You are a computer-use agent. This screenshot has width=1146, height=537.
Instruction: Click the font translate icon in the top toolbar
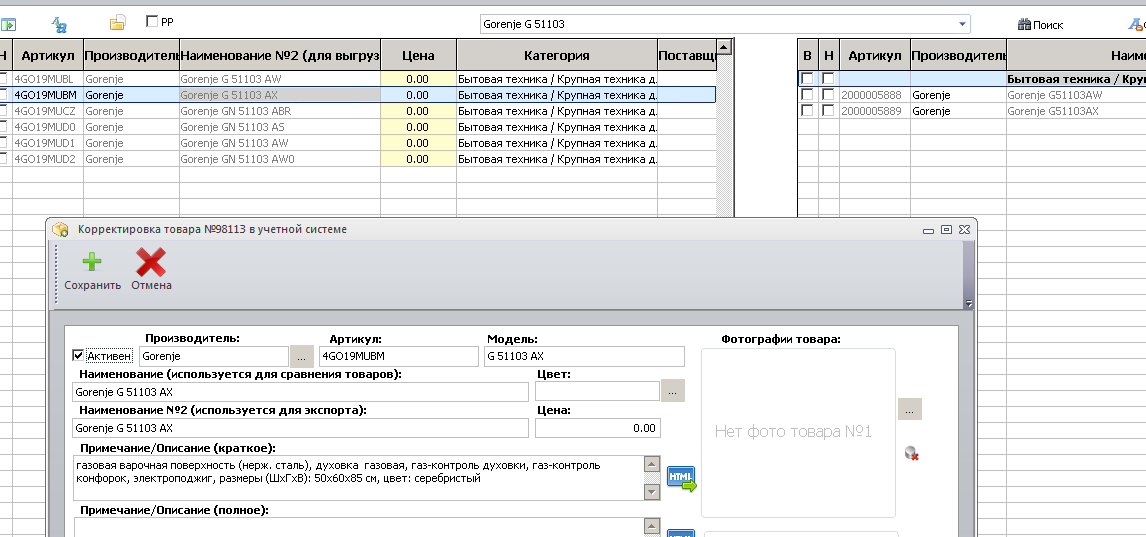59,24
